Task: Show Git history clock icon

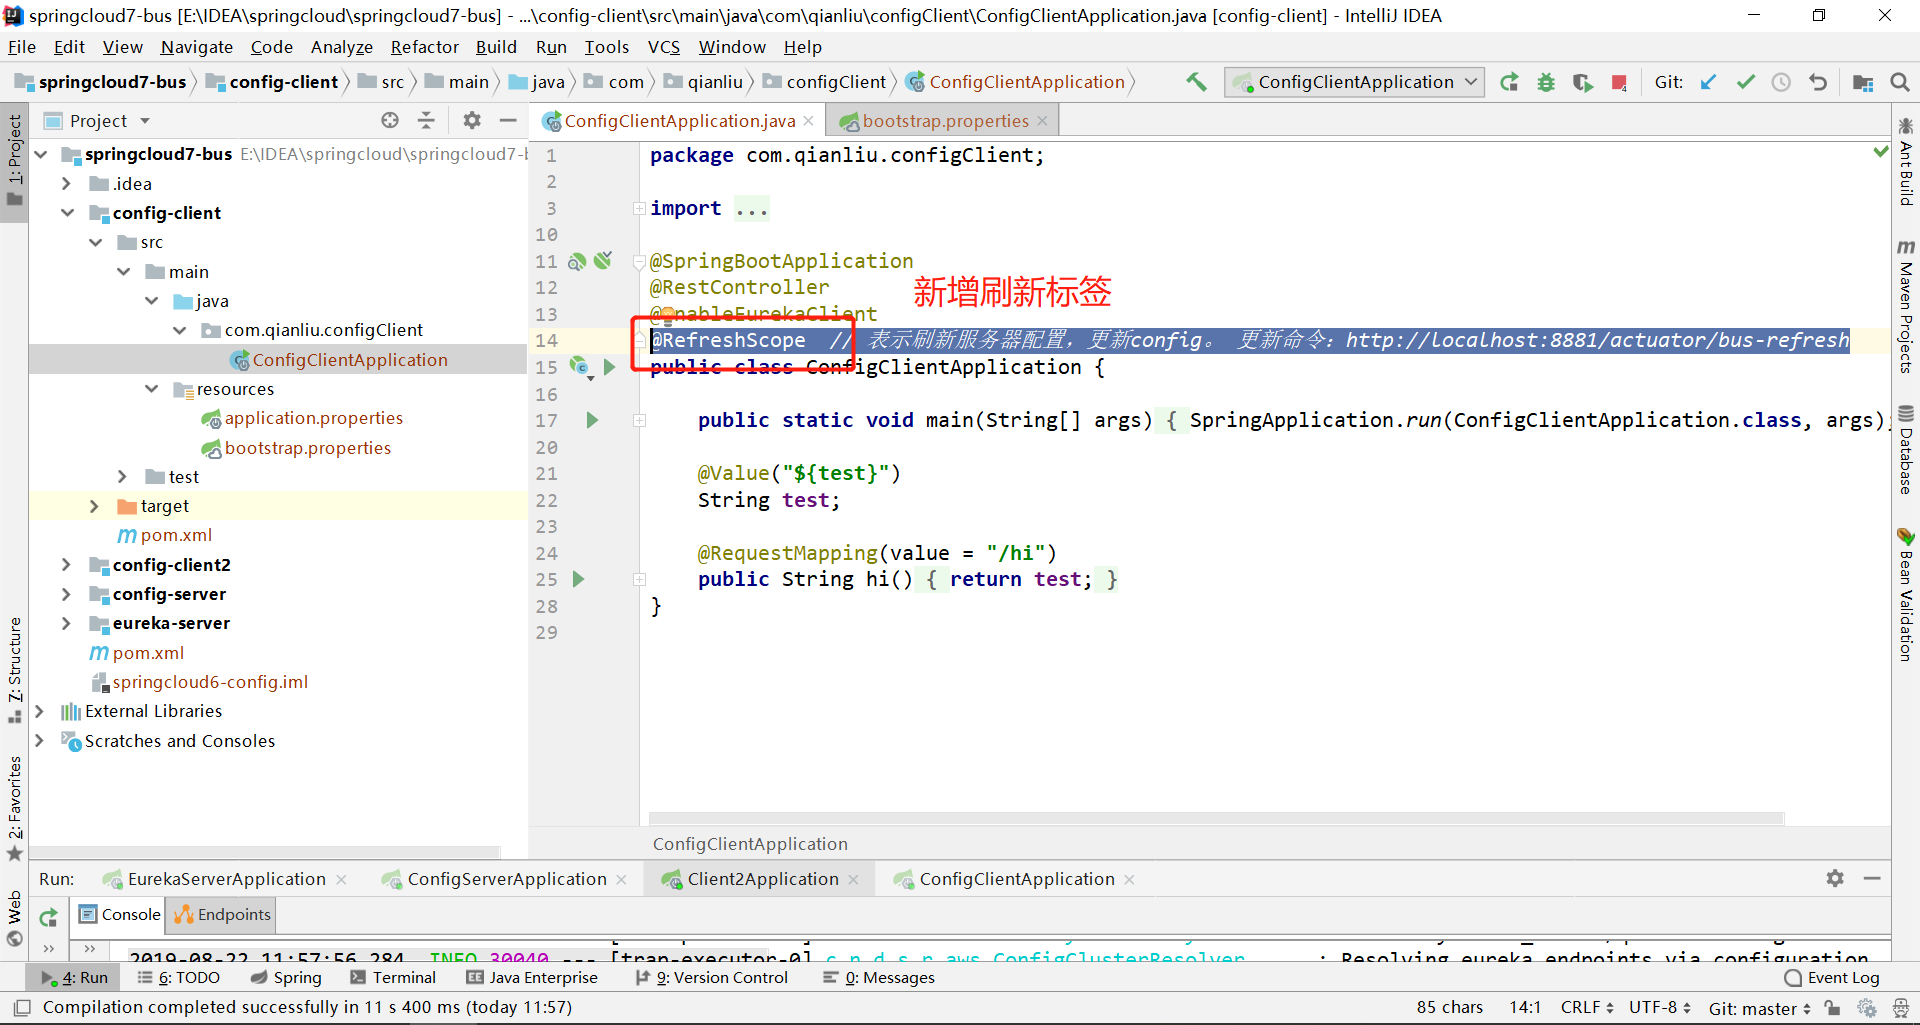Action: (x=1781, y=82)
